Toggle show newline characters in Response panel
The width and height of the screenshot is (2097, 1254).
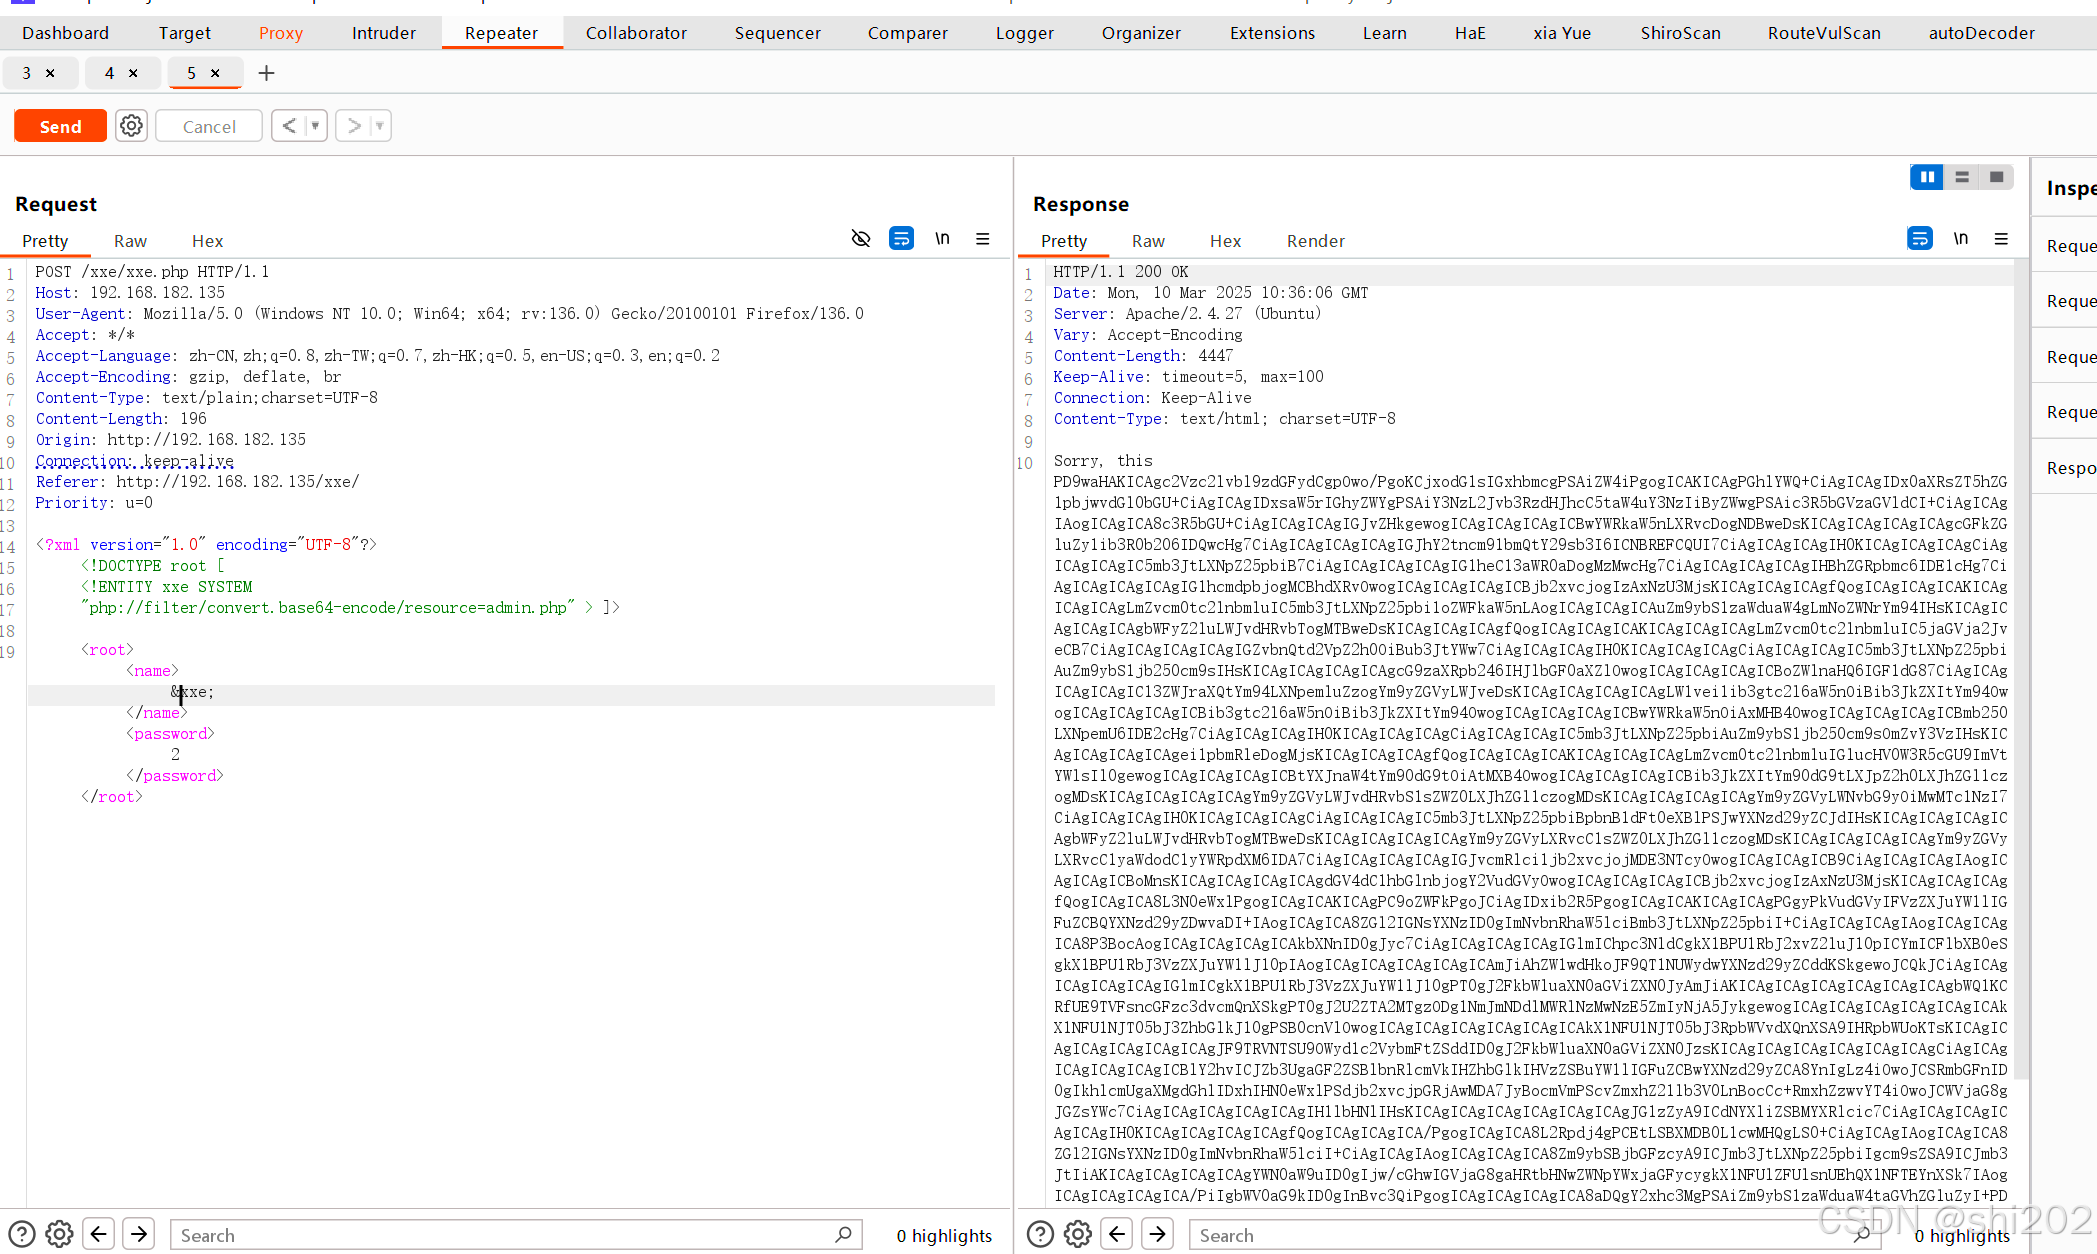click(x=1960, y=239)
